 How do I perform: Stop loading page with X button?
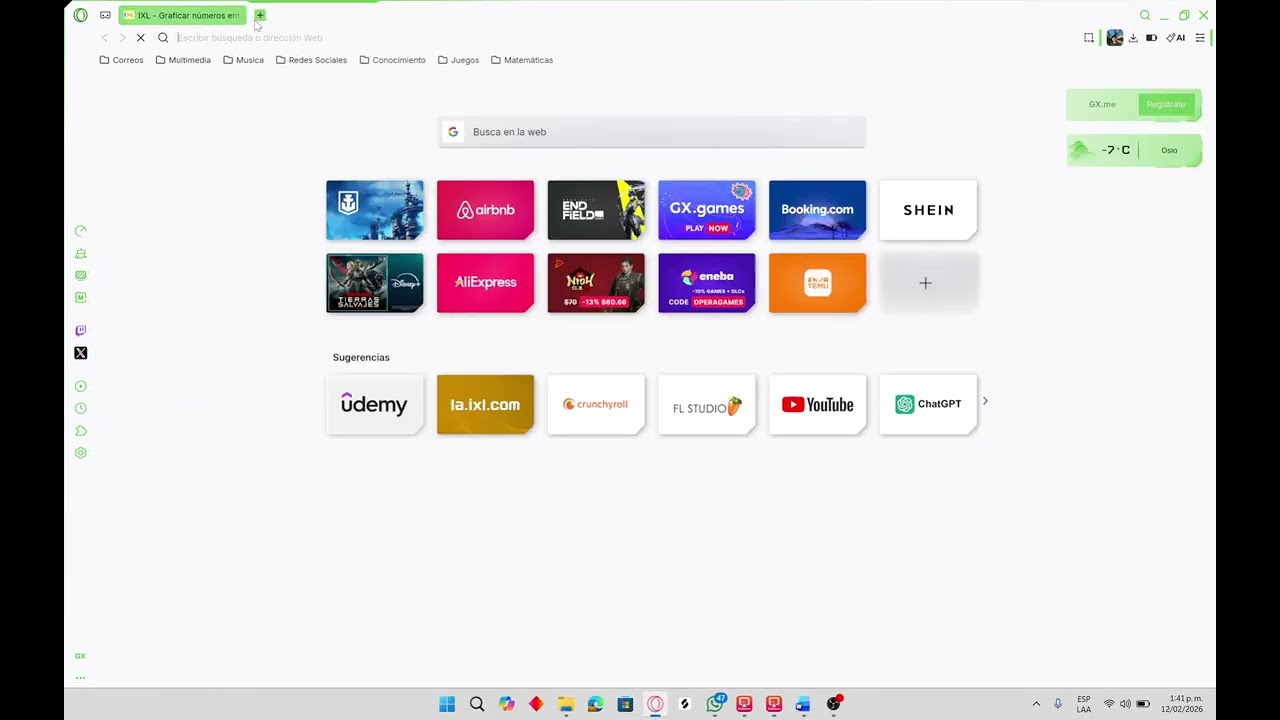pos(141,38)
